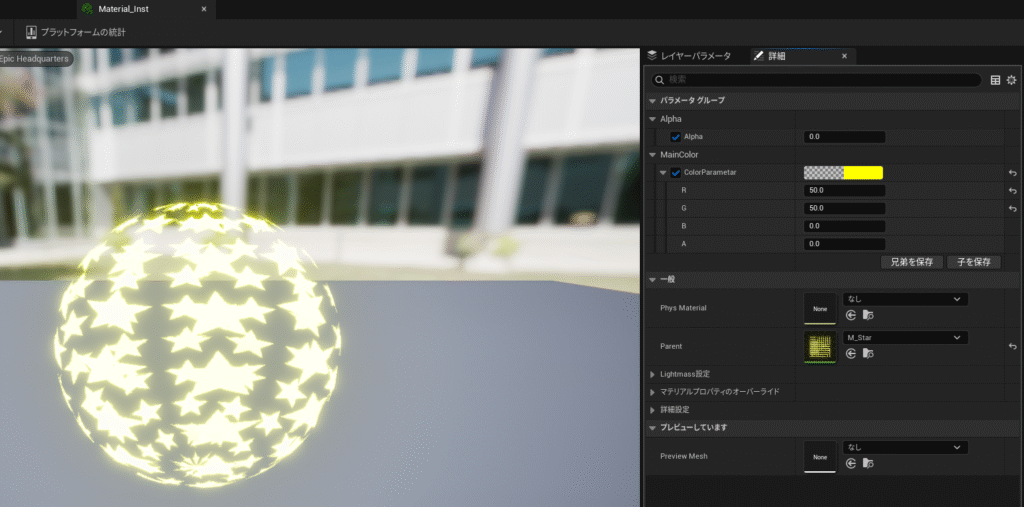This screenshot has width=1024, height=507.
Task: Click the star sphere in the preview
Action: coord(196,345)
